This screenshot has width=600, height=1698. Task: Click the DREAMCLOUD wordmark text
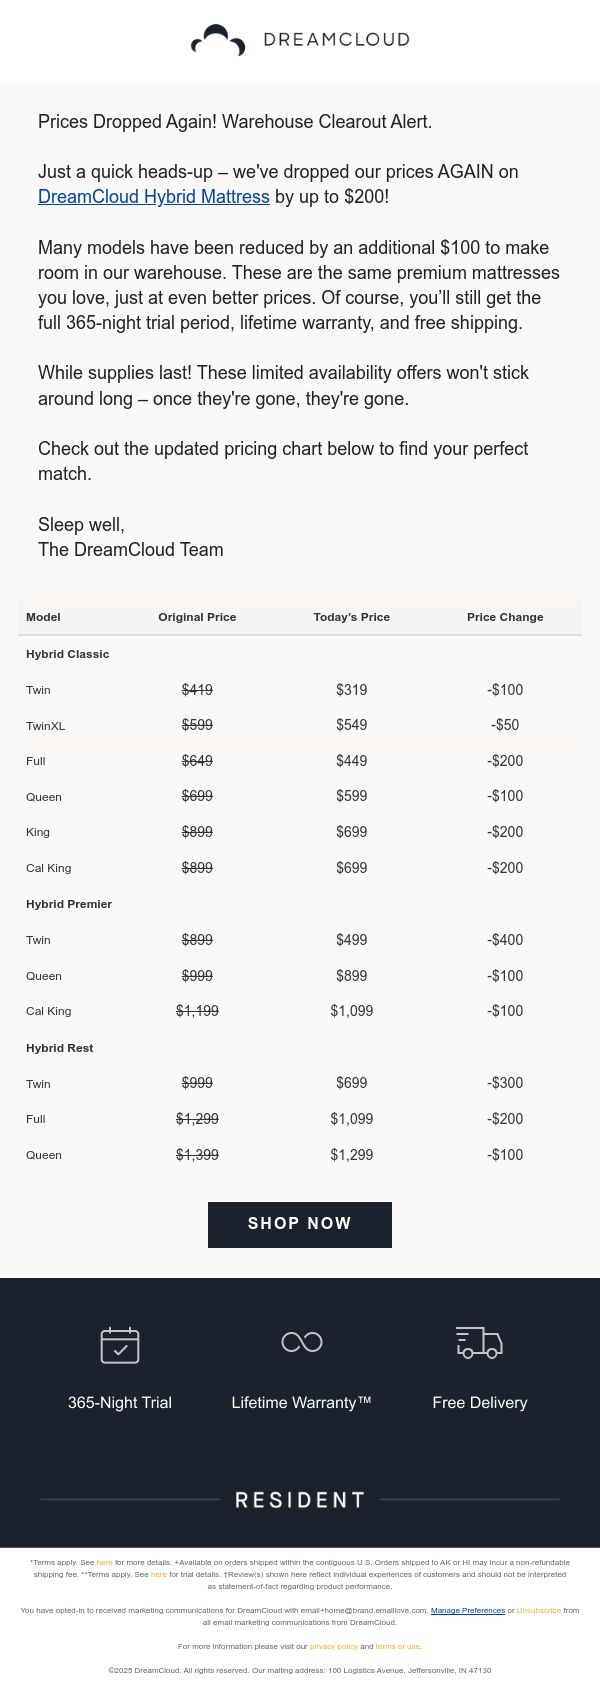pos(336,40)
